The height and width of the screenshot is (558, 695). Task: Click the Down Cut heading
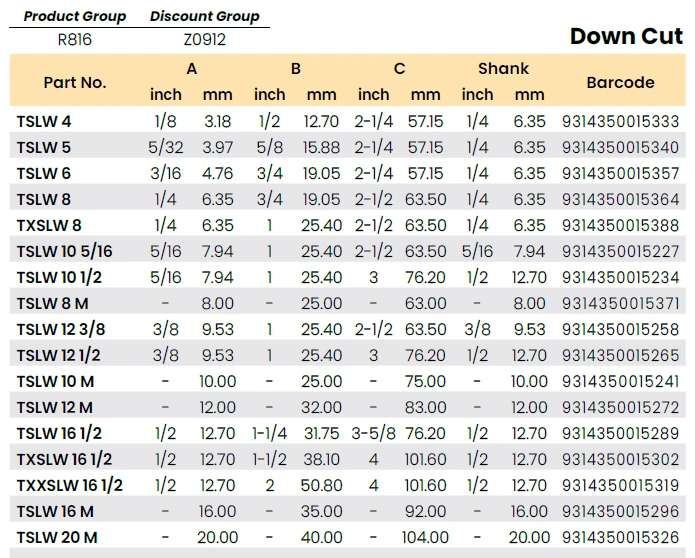tap(626, 37)
